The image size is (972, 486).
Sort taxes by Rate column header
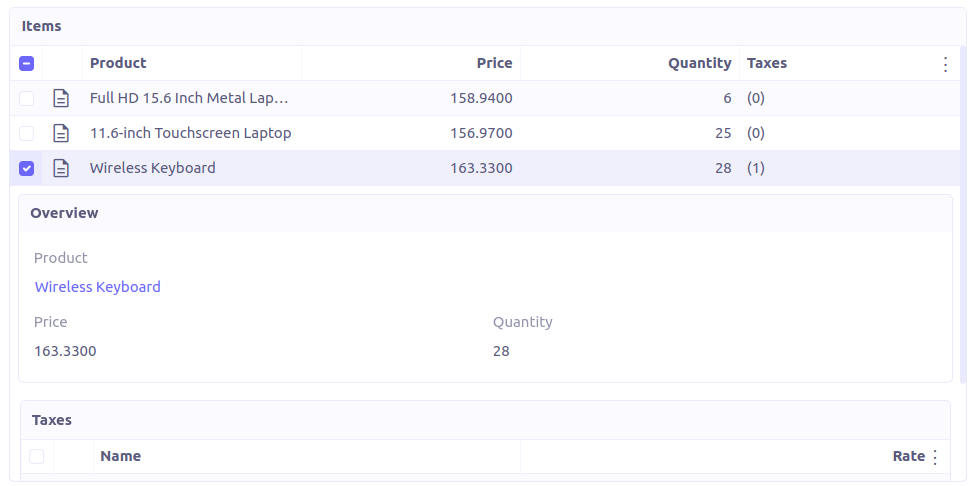click(x=908, y=456)
